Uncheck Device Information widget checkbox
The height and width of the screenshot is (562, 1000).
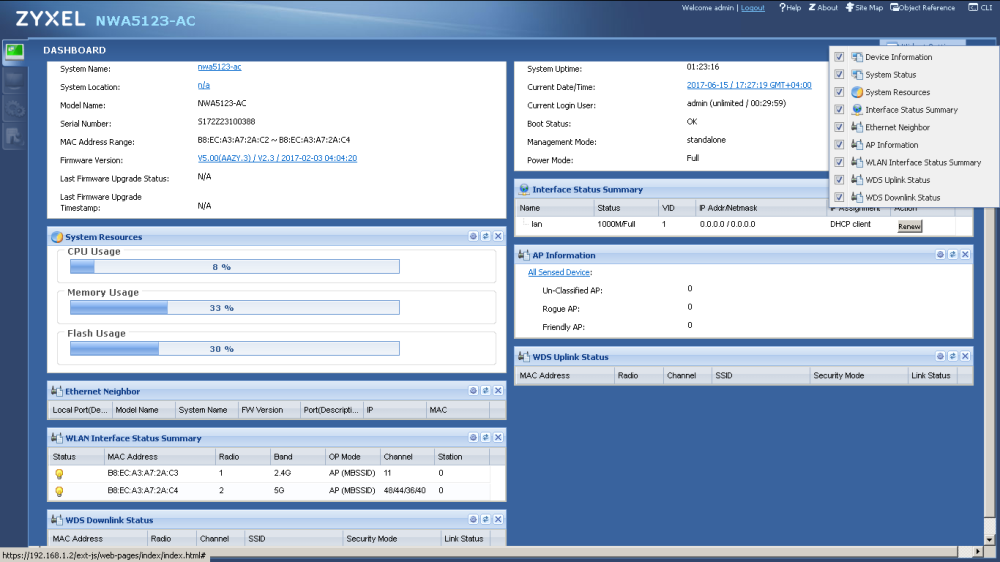[x=839, y=57]
